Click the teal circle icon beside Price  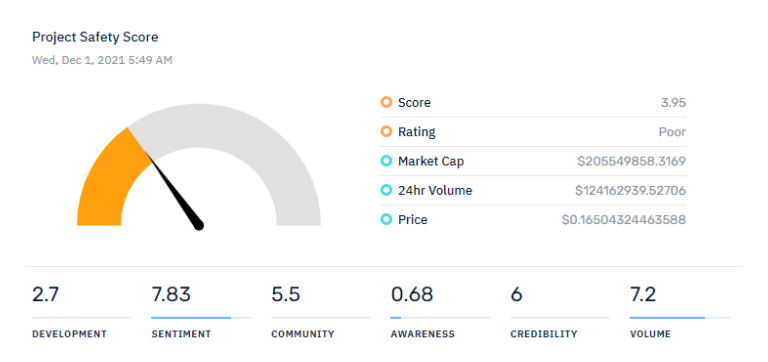pos(386,219)
